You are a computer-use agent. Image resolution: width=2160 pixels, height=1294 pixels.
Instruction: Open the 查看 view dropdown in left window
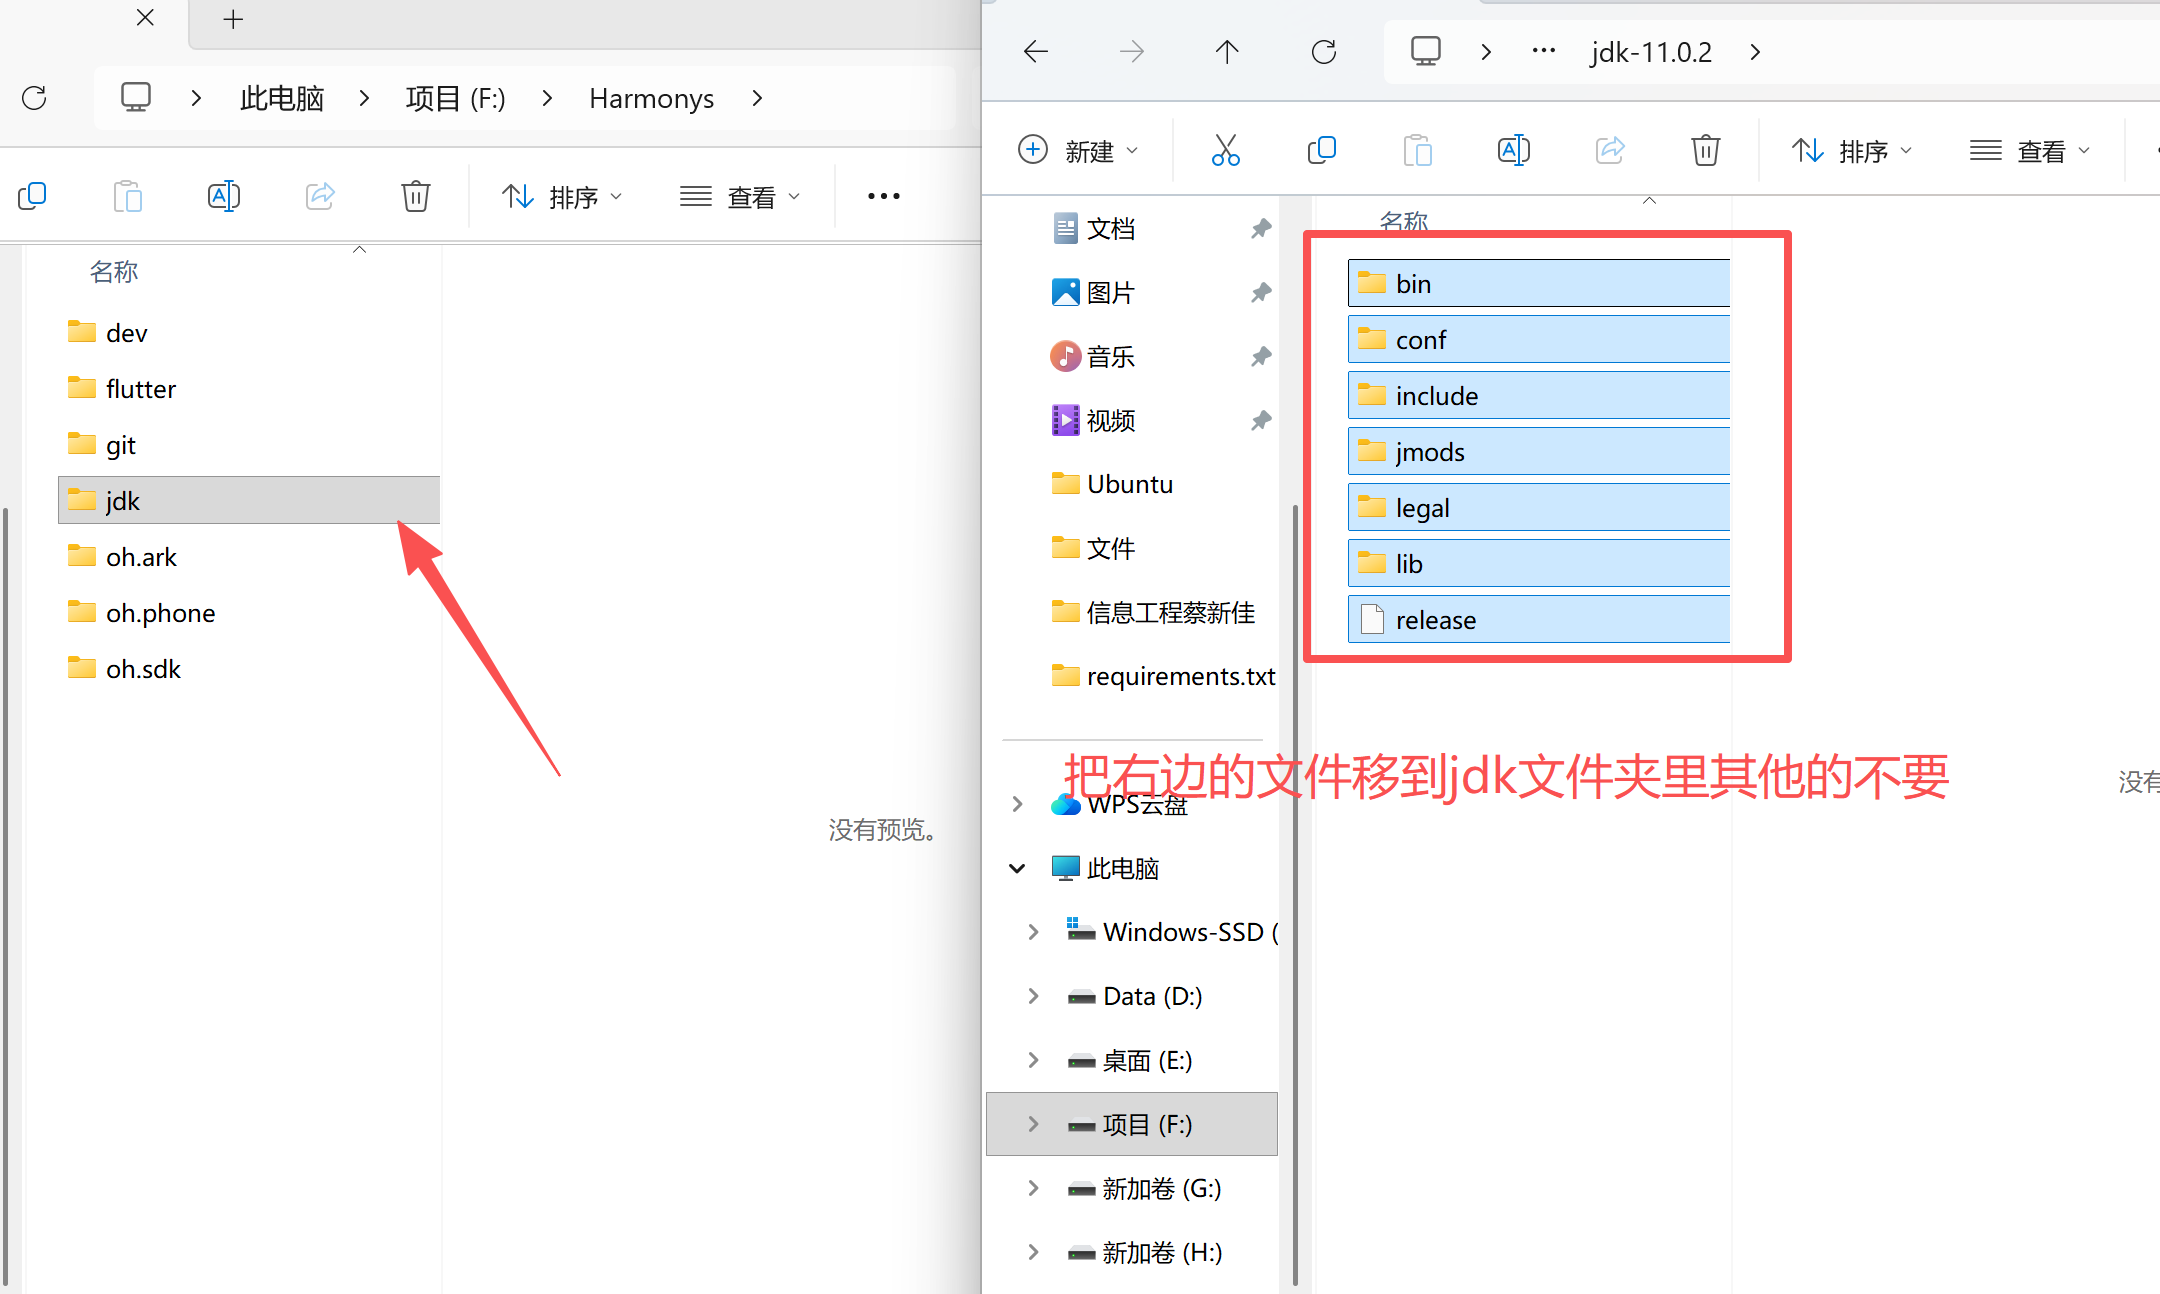(740, 197)
